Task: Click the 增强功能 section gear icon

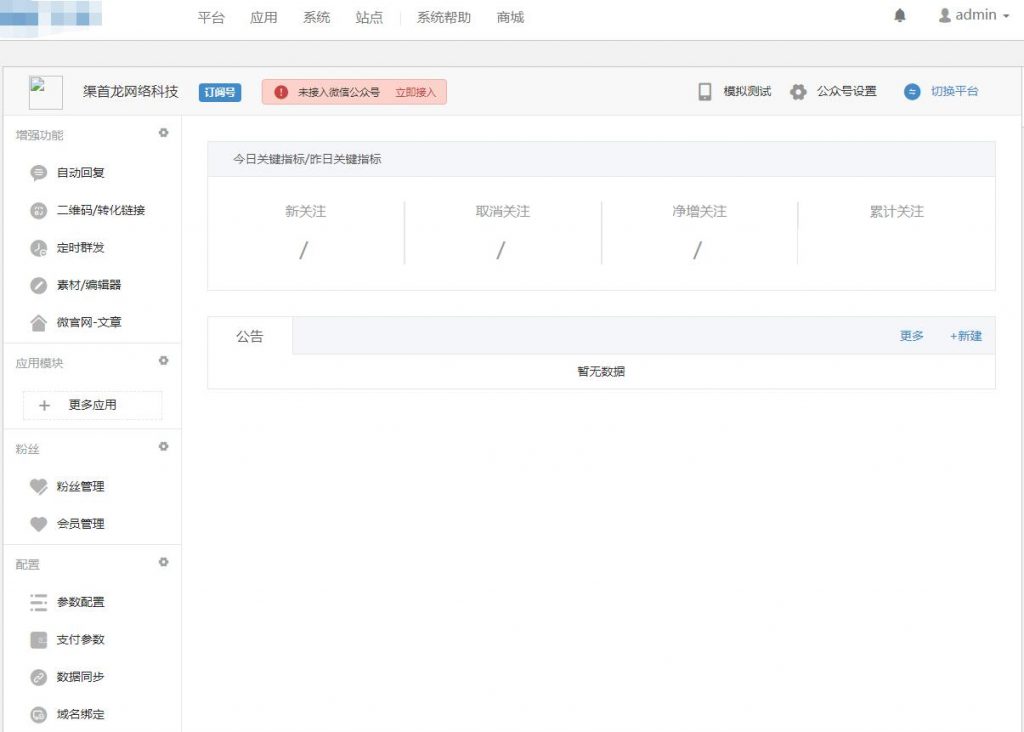Action: coord(163,134)
